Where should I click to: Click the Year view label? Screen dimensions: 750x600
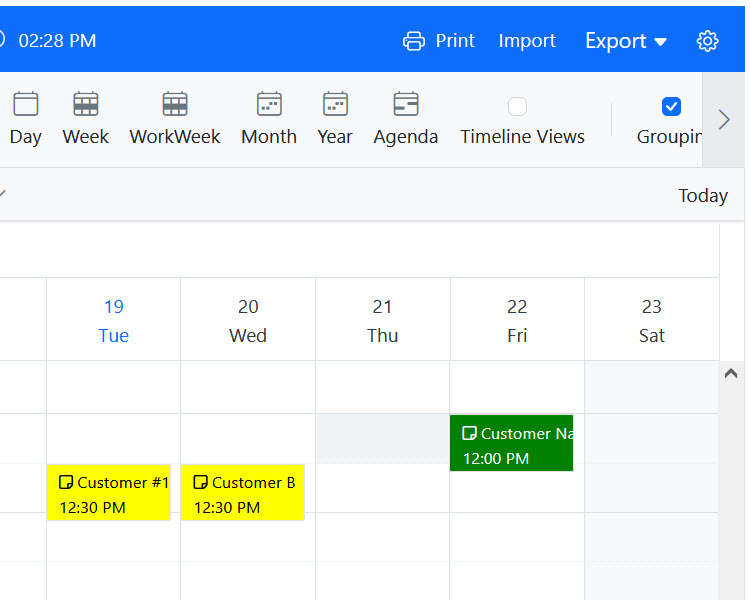pos(335,137)
